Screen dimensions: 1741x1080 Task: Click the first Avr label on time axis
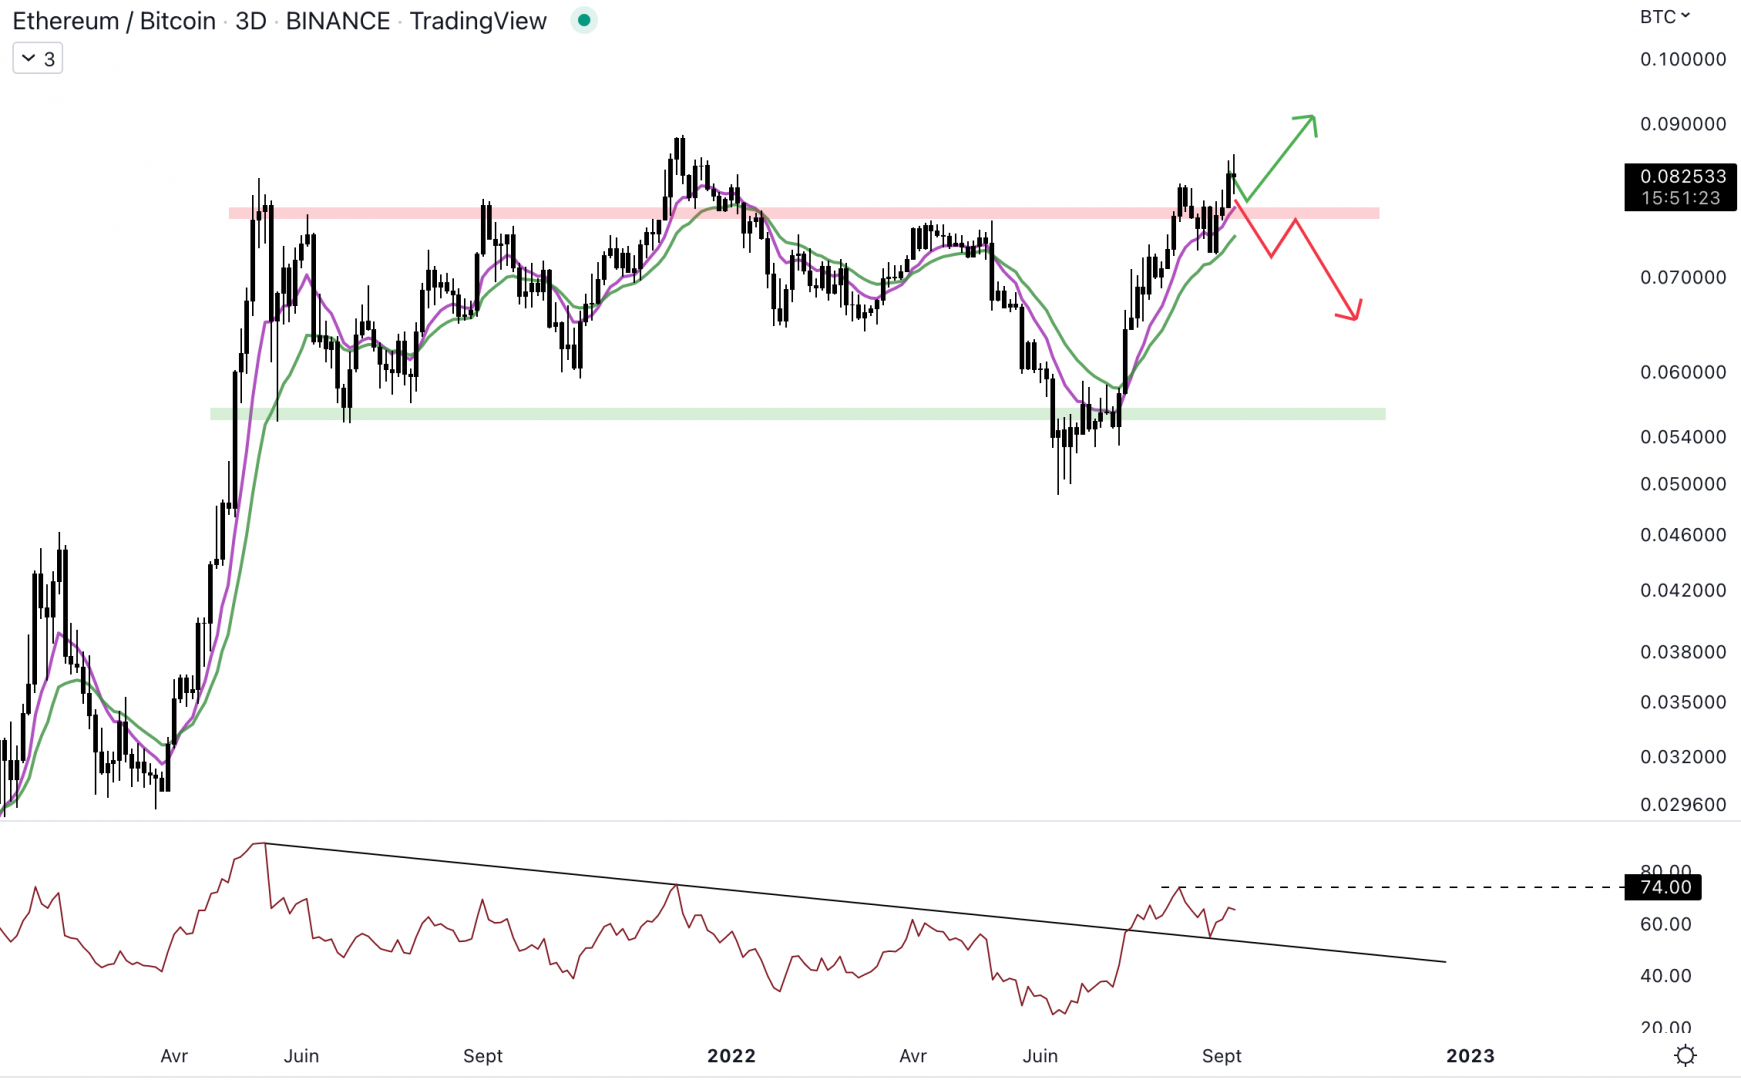coord(174,1056)
